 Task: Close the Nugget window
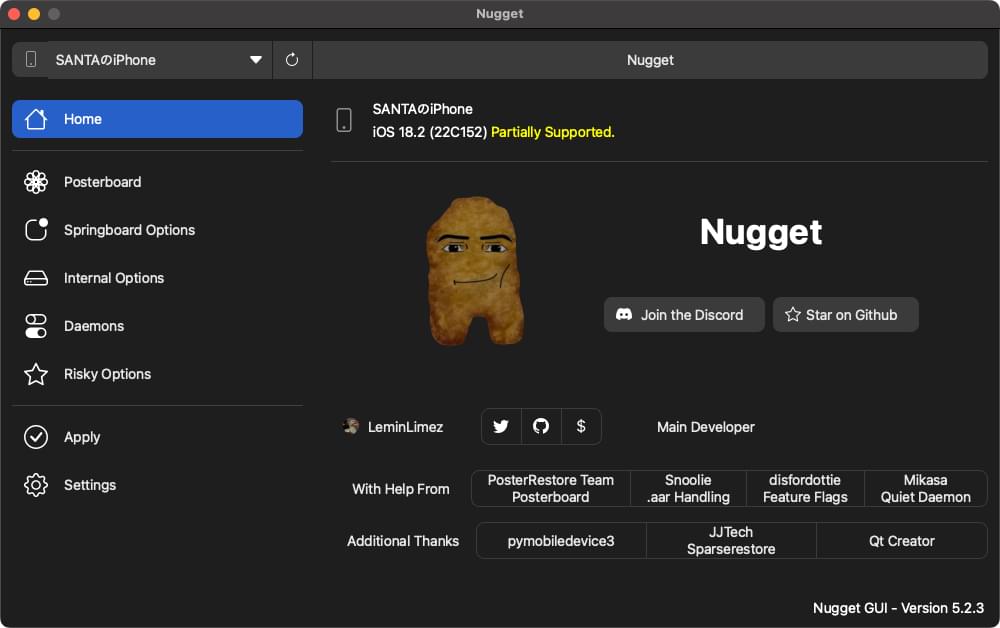pyautogui.click(x=14, y=13)
